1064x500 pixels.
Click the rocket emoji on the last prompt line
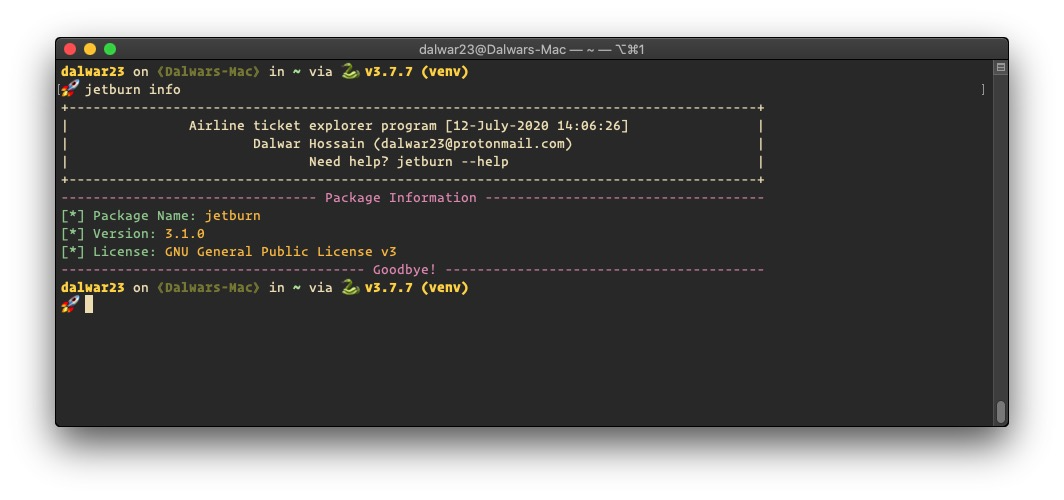tap(70, 305)
